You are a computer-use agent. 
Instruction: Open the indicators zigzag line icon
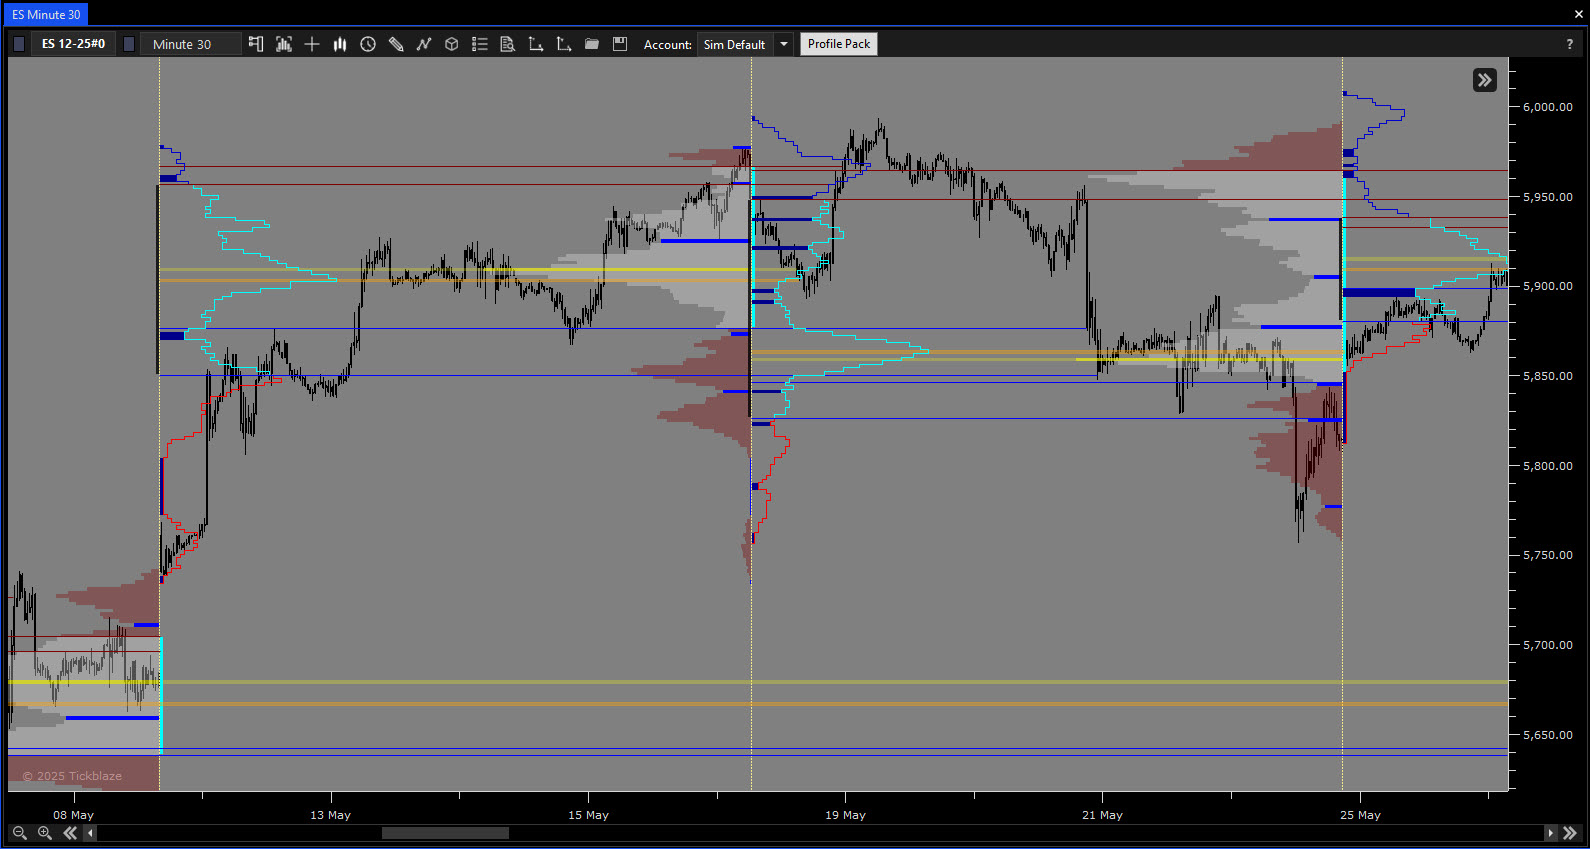click(424, 44)
